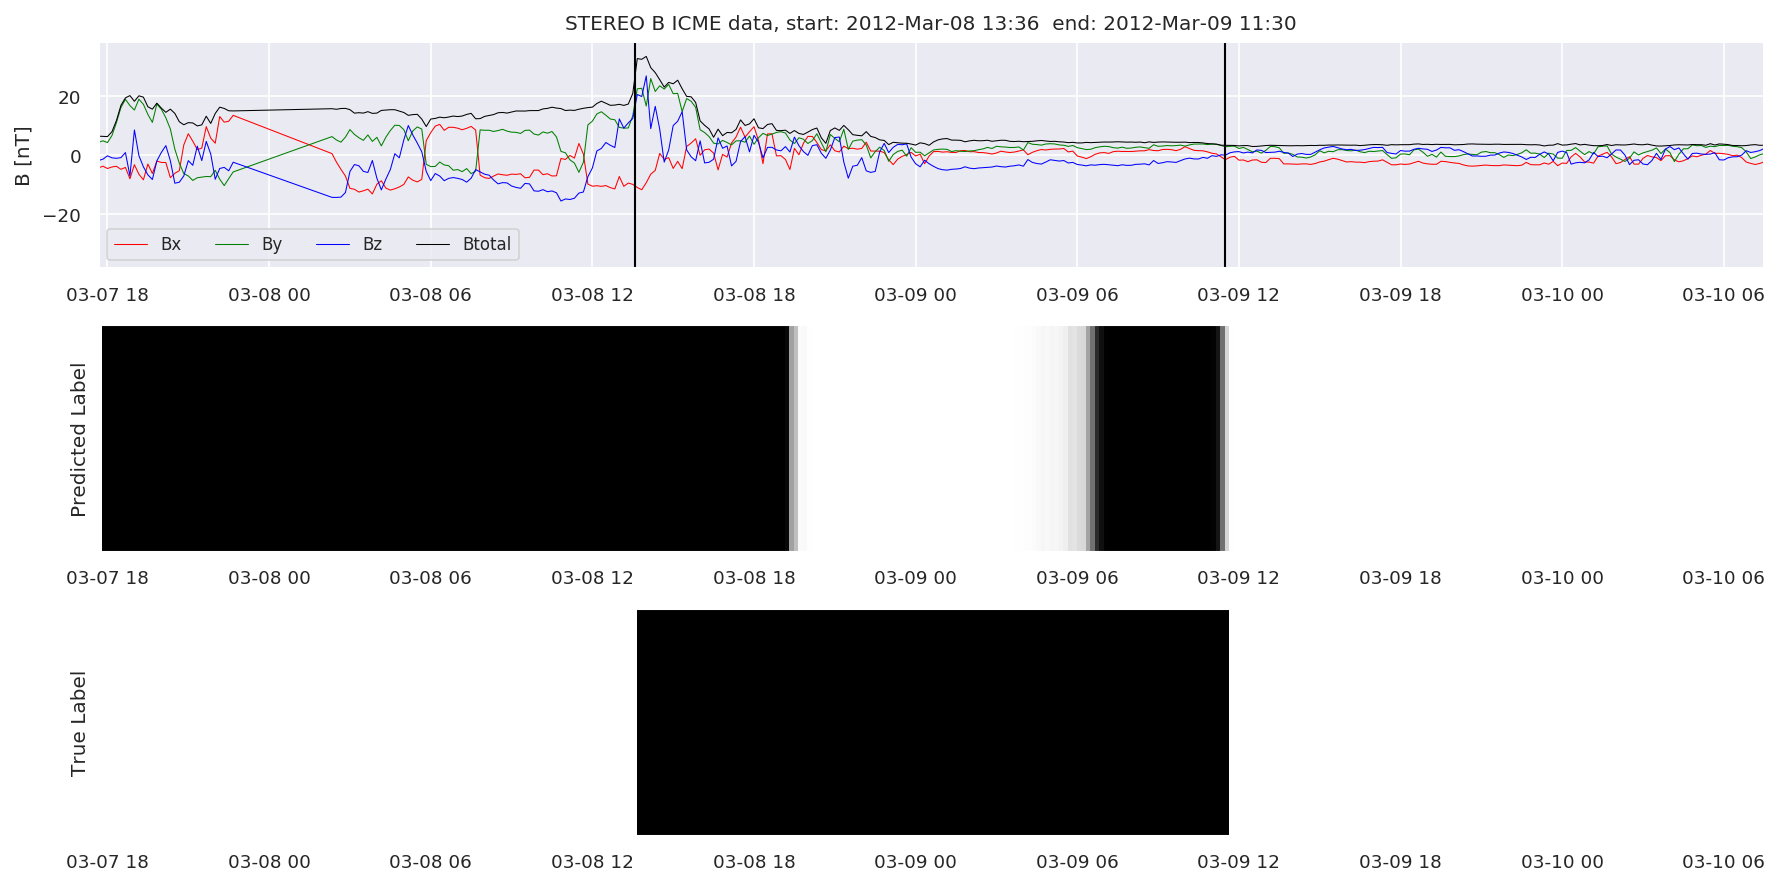The image size is (1780, 886).
Task: Click '03-08 06' tick under the B plot
Action: click(430, 295)
